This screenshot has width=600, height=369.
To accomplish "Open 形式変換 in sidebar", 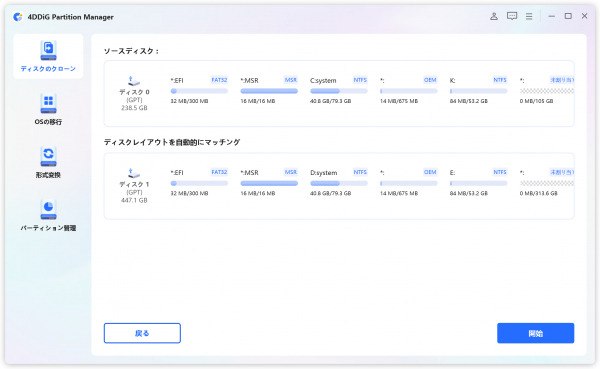I will tap(48, 163).
